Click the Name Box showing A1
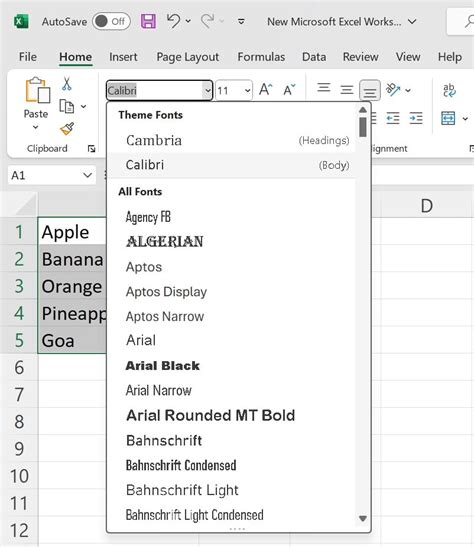 pyautogui.click(x=44, y=175)
